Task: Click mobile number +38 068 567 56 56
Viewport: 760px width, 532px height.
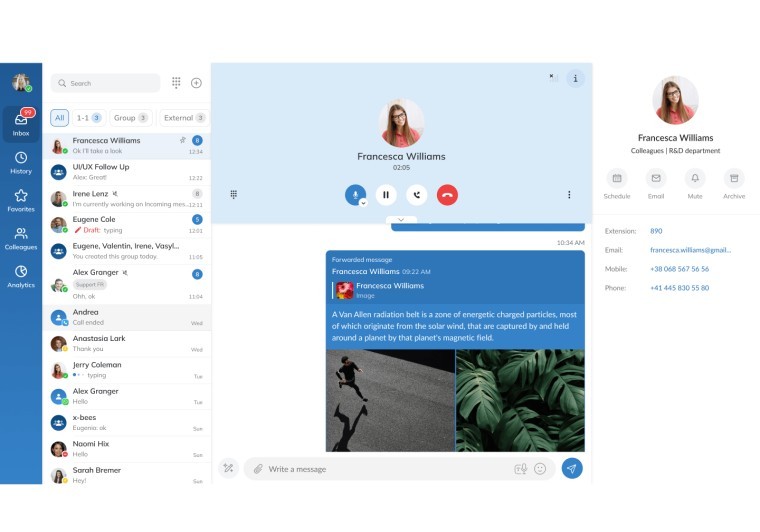Action: [680, 269]
